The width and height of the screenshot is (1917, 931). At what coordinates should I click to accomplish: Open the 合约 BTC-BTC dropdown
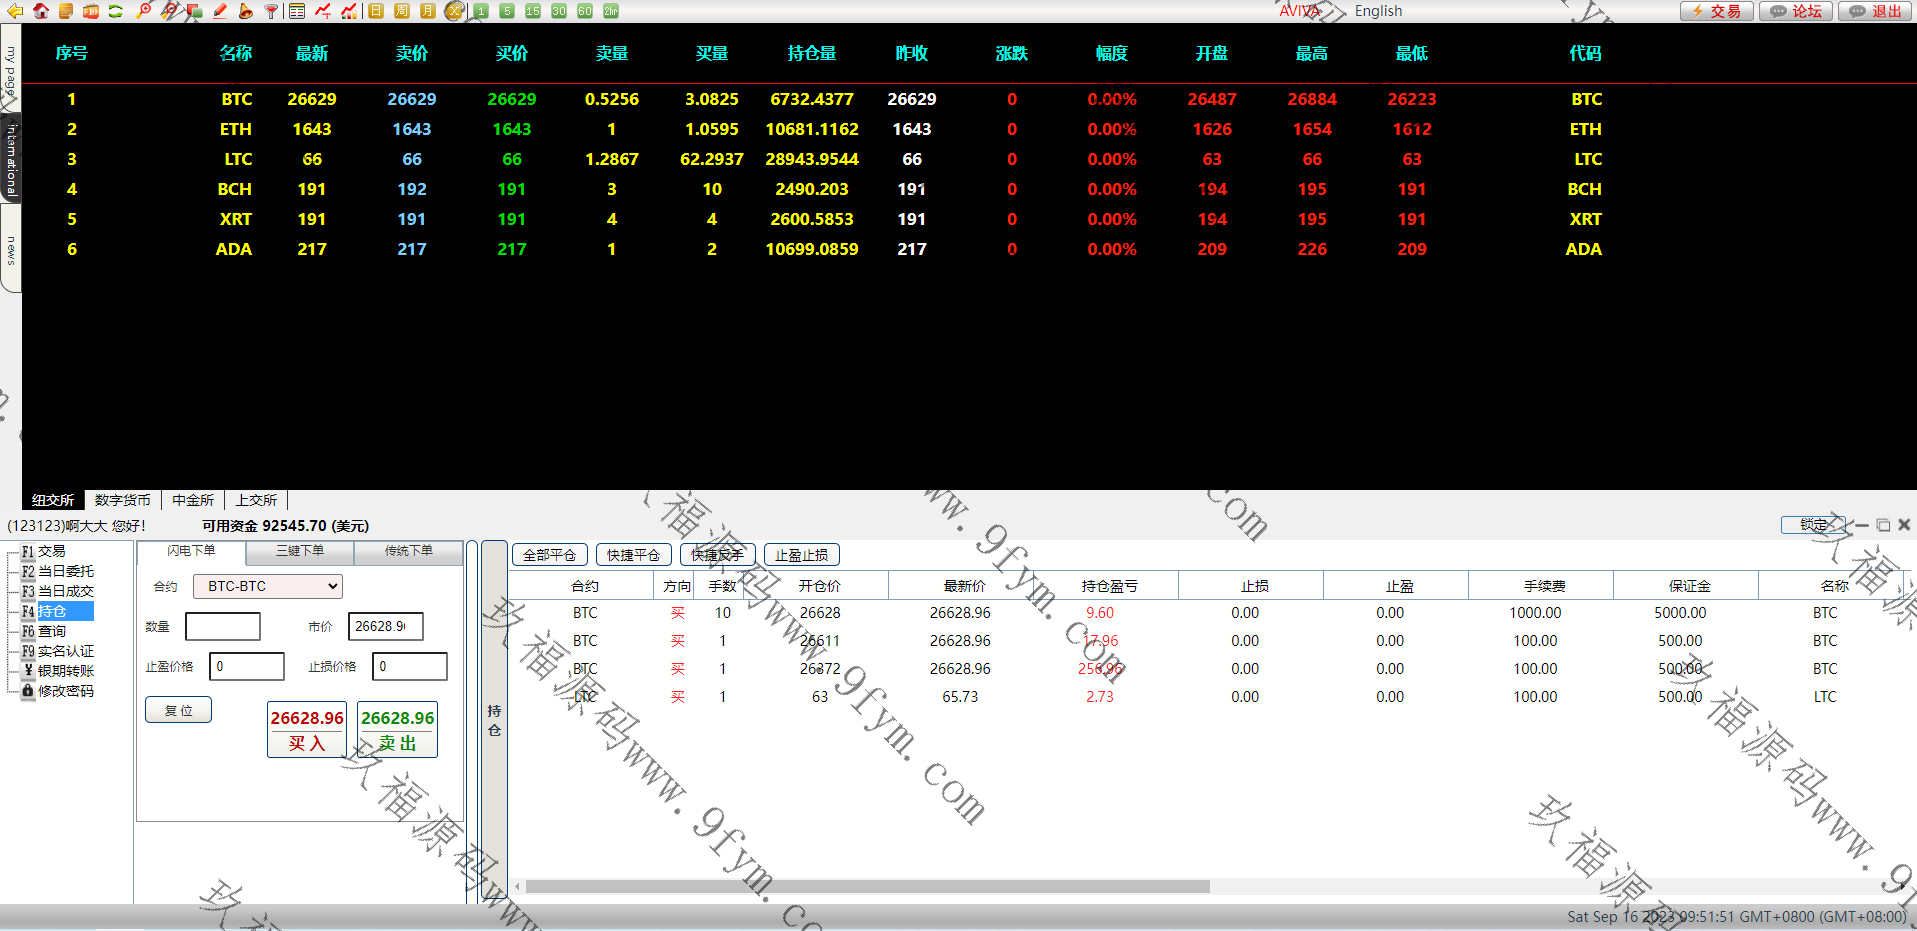pos(267,586)
